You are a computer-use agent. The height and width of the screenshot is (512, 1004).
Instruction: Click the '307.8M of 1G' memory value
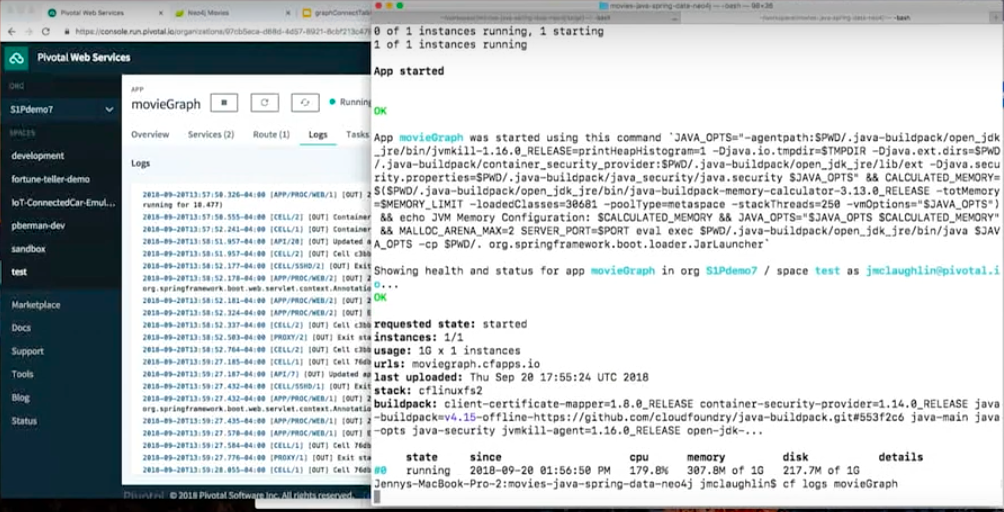click(725, 470)
